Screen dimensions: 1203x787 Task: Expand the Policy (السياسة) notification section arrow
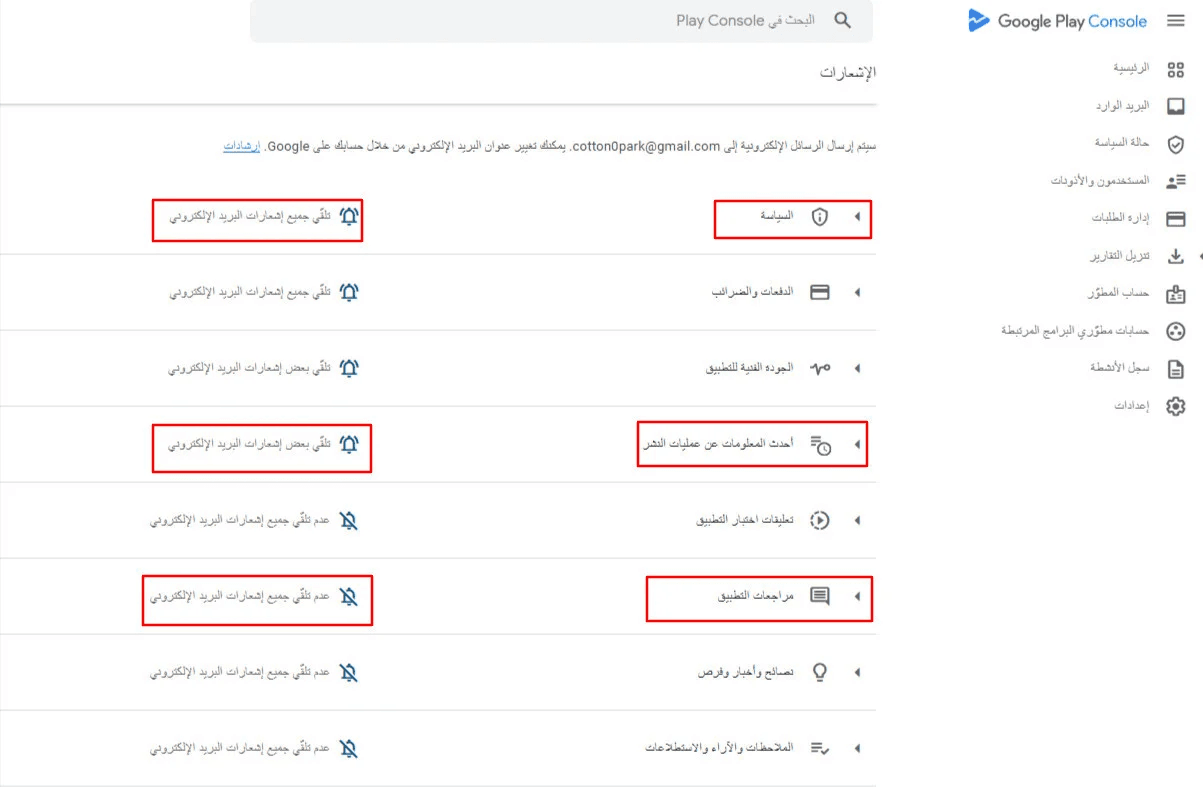857,217
